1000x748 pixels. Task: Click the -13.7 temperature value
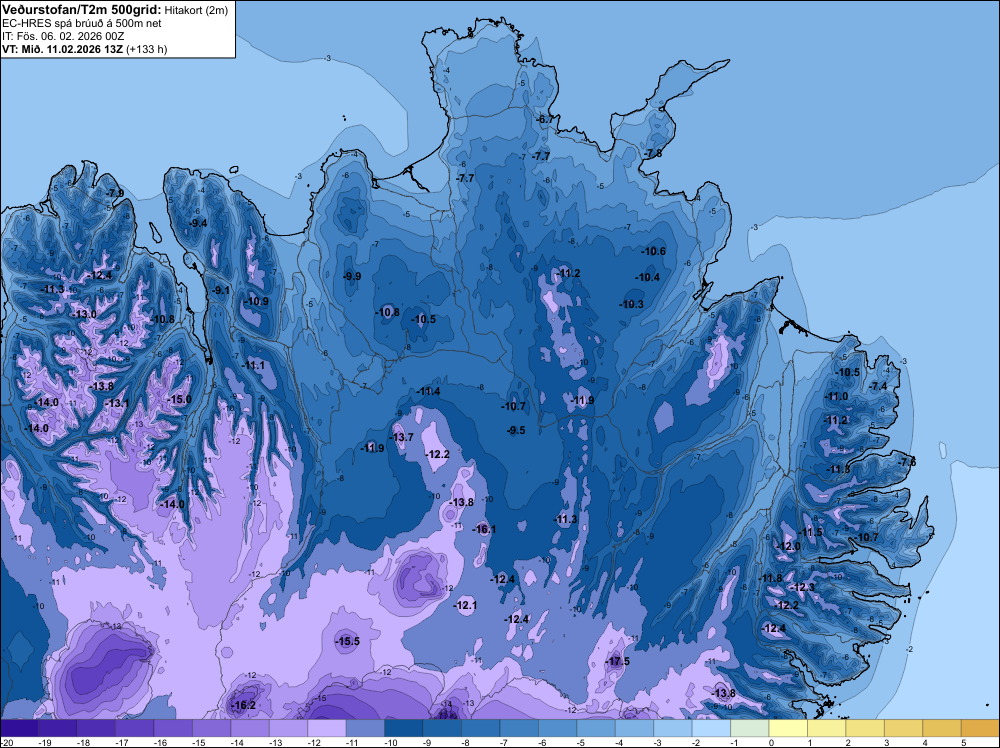point(402,437)
